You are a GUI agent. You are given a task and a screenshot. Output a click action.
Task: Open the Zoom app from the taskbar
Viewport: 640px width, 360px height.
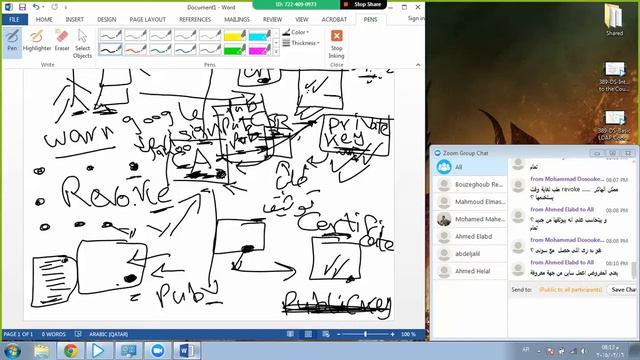(157, 351)
